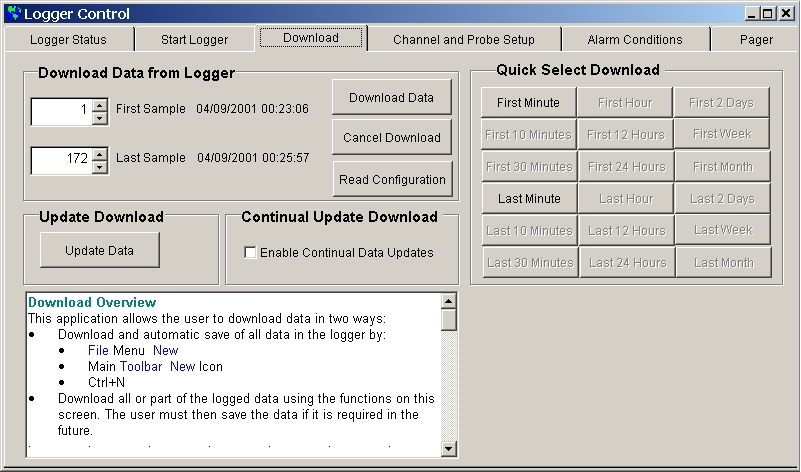Click the Last 10 Minutes button
The width and height of the screenshot is (801, 472).
(529, 230)
